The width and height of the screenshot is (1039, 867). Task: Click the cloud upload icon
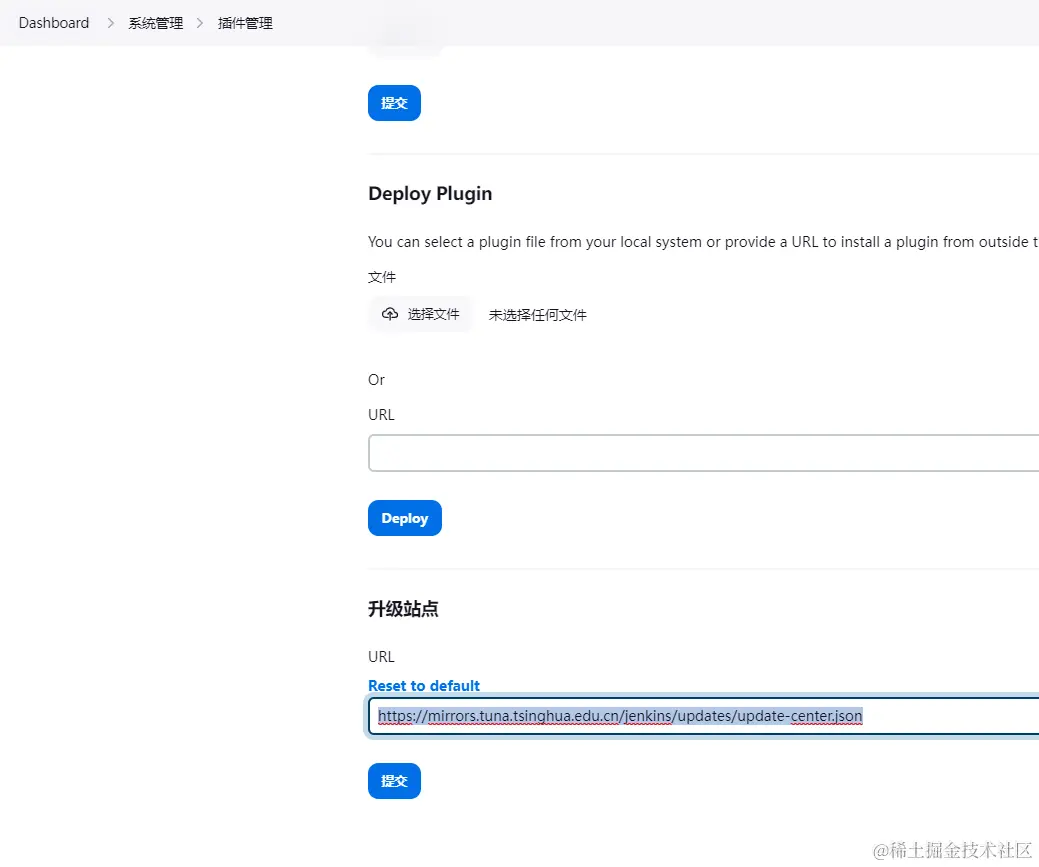click(390, 314)
